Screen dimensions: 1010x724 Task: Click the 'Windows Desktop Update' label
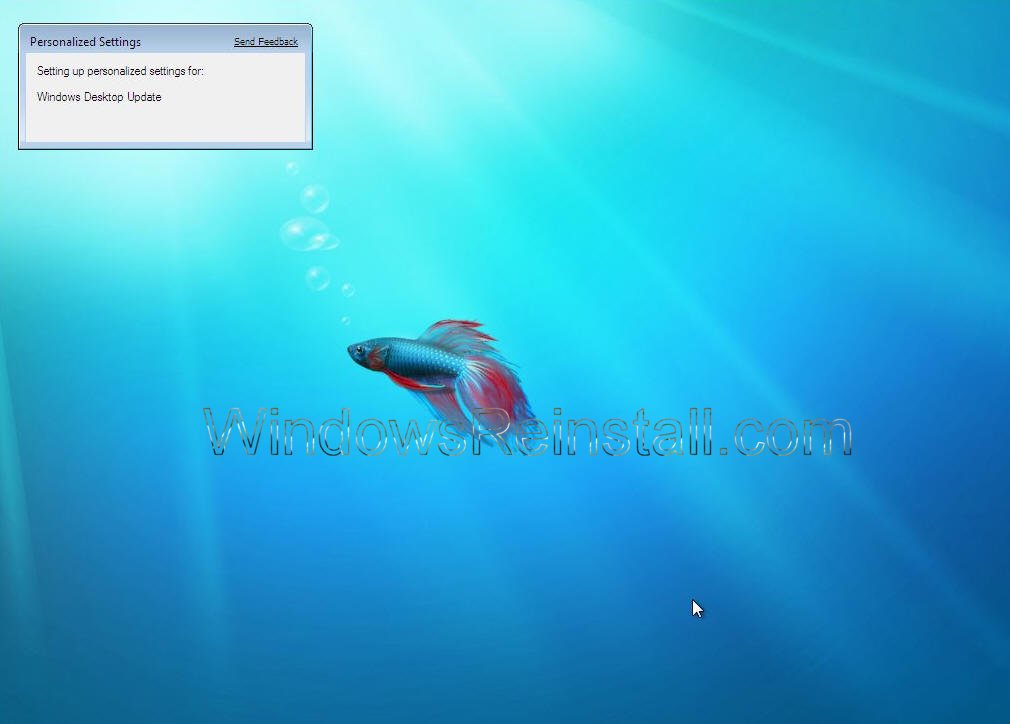(x=99, y=97)
